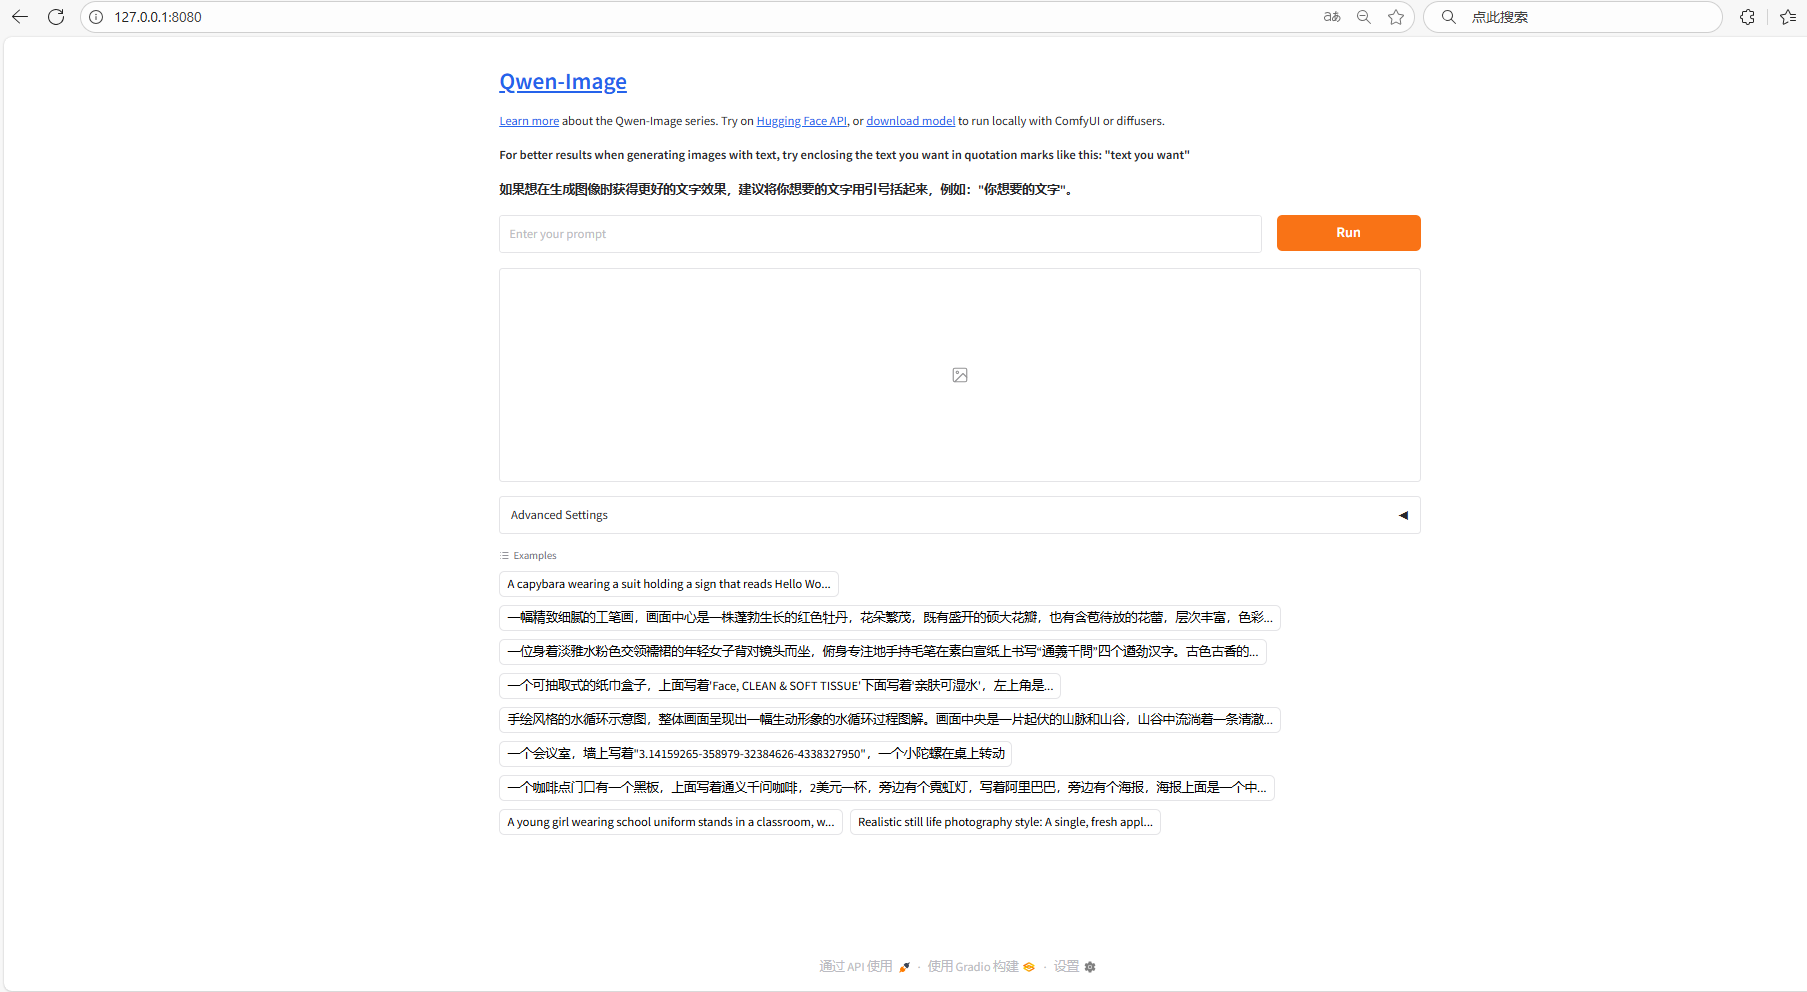
Task: Add page to favorites with star icon
Action: coord(1396,17)
